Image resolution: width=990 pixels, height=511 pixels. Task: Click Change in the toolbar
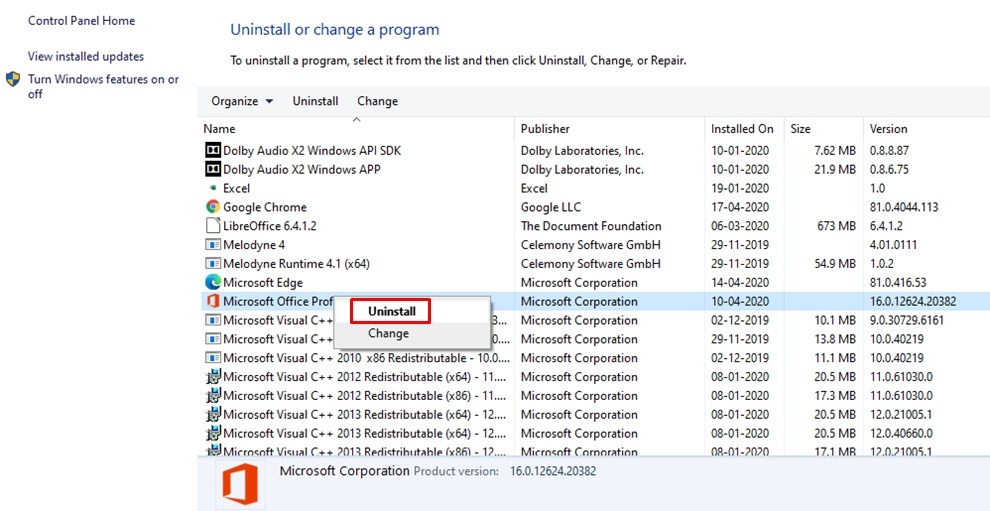[x=378, y=101]
